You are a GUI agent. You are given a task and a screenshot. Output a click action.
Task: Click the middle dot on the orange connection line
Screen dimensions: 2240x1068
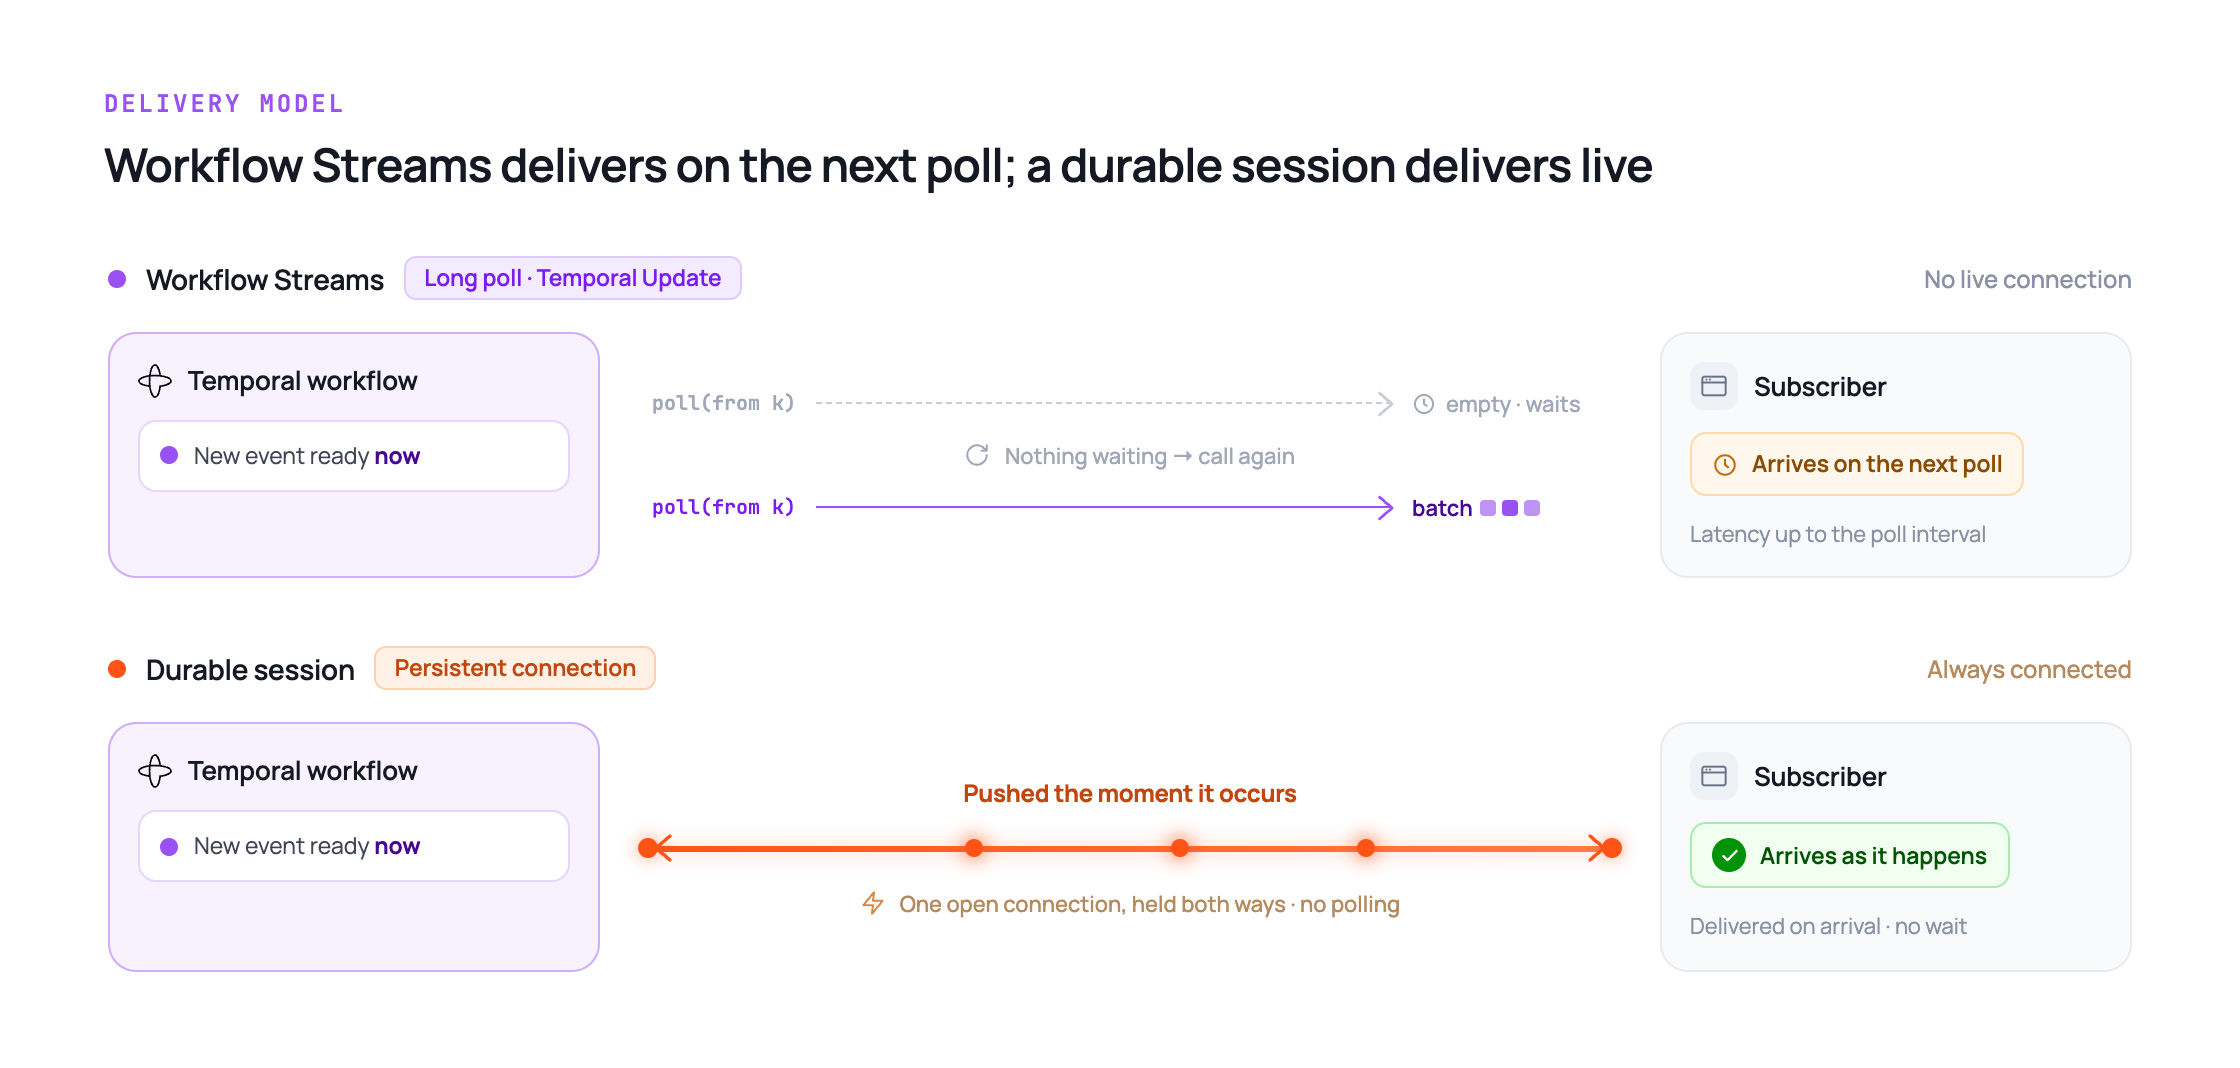tap(1180, 848)
